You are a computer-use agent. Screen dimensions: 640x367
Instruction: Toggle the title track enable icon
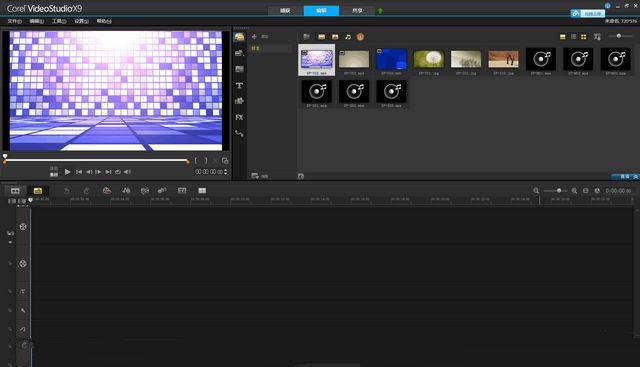pos(10,291)
